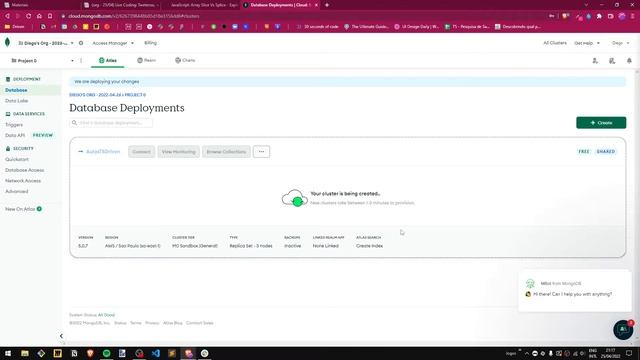640x360 pixels.
Task: Open the project activity feed icon
Action: click(612, 61)
